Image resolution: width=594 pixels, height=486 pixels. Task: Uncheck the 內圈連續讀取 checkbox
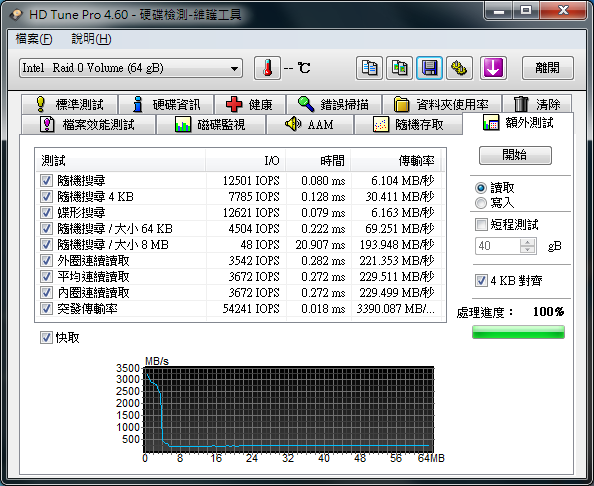point(46,293)
